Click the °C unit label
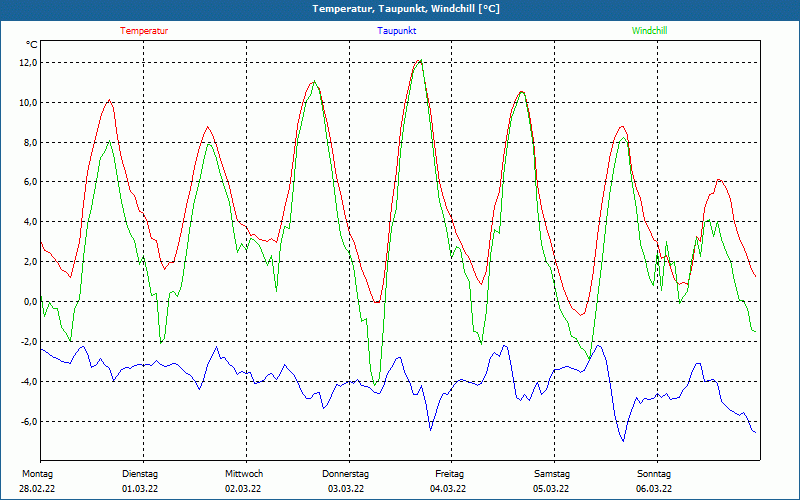 point(32,45)
